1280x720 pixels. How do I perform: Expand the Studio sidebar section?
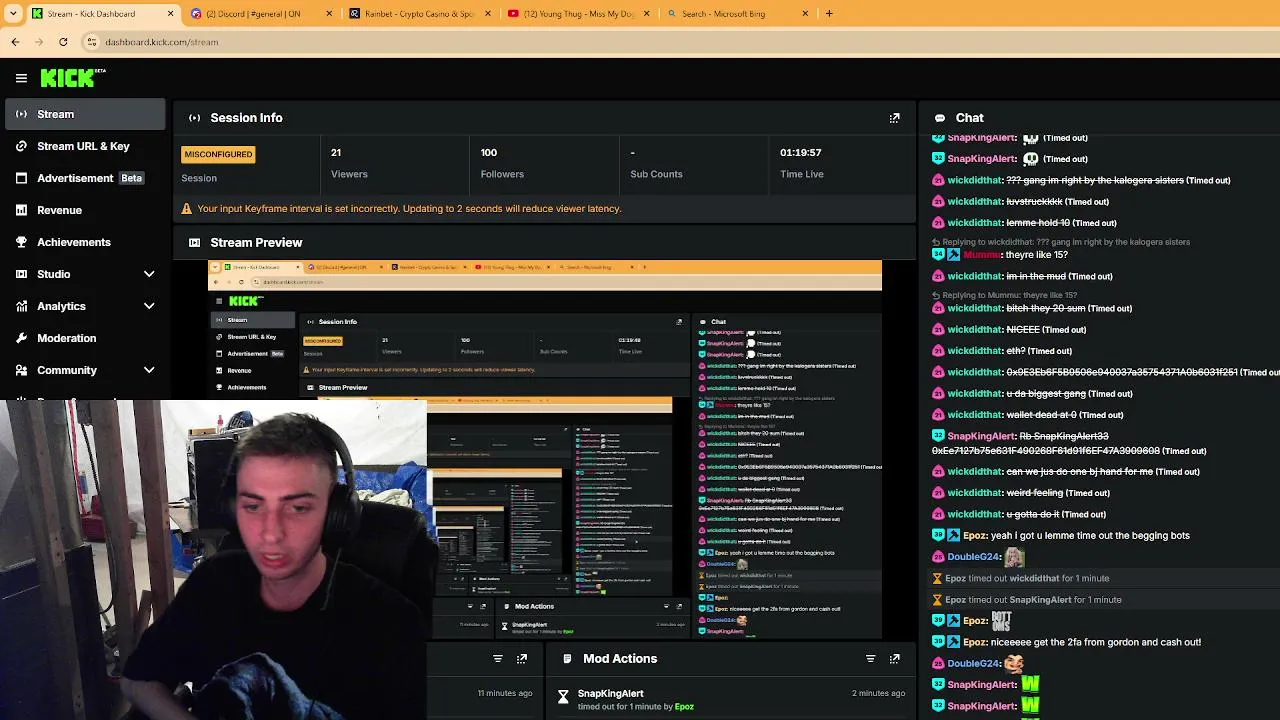[x=149, y=274]
